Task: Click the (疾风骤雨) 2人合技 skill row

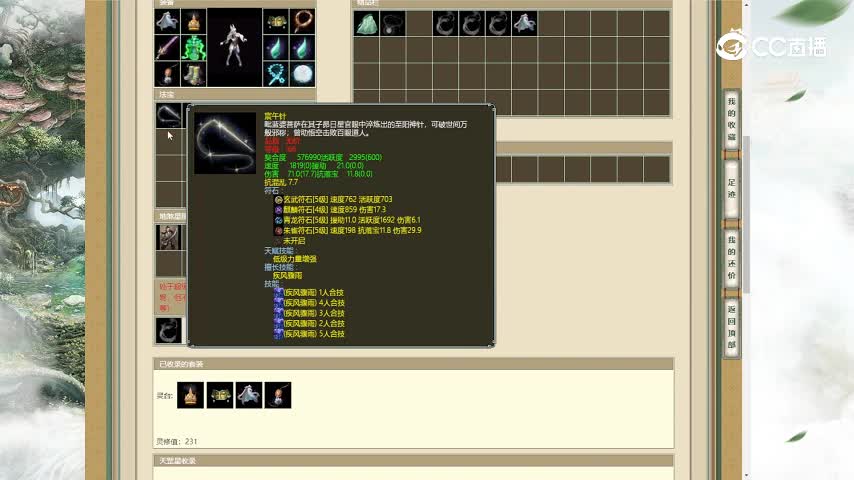Action: click(309, 324)
